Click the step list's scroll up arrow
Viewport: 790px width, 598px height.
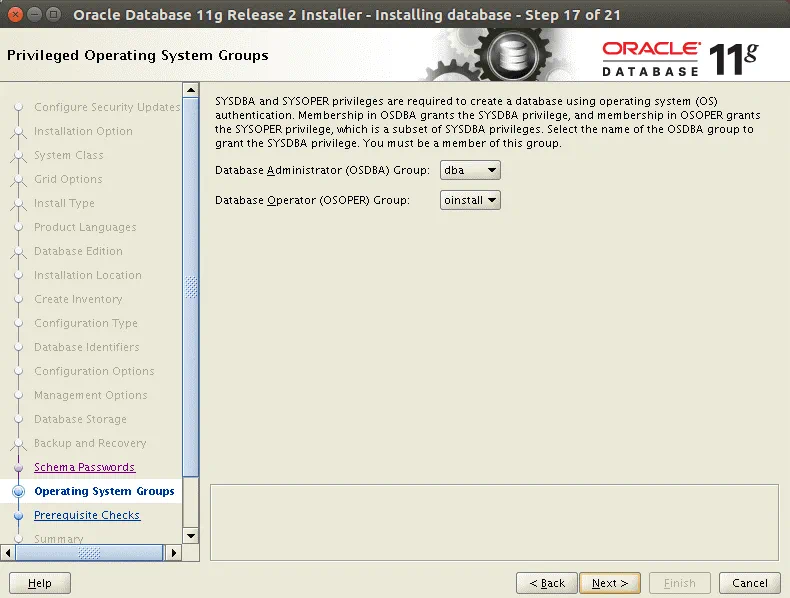coord(190,91)
